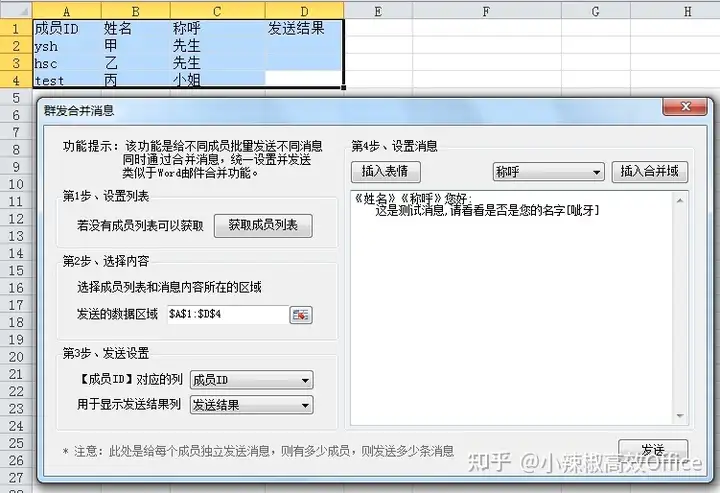The width and height of the screenshot is (720, 493).
Task: Click cell containing 乙
Action: tap(136, 63)
